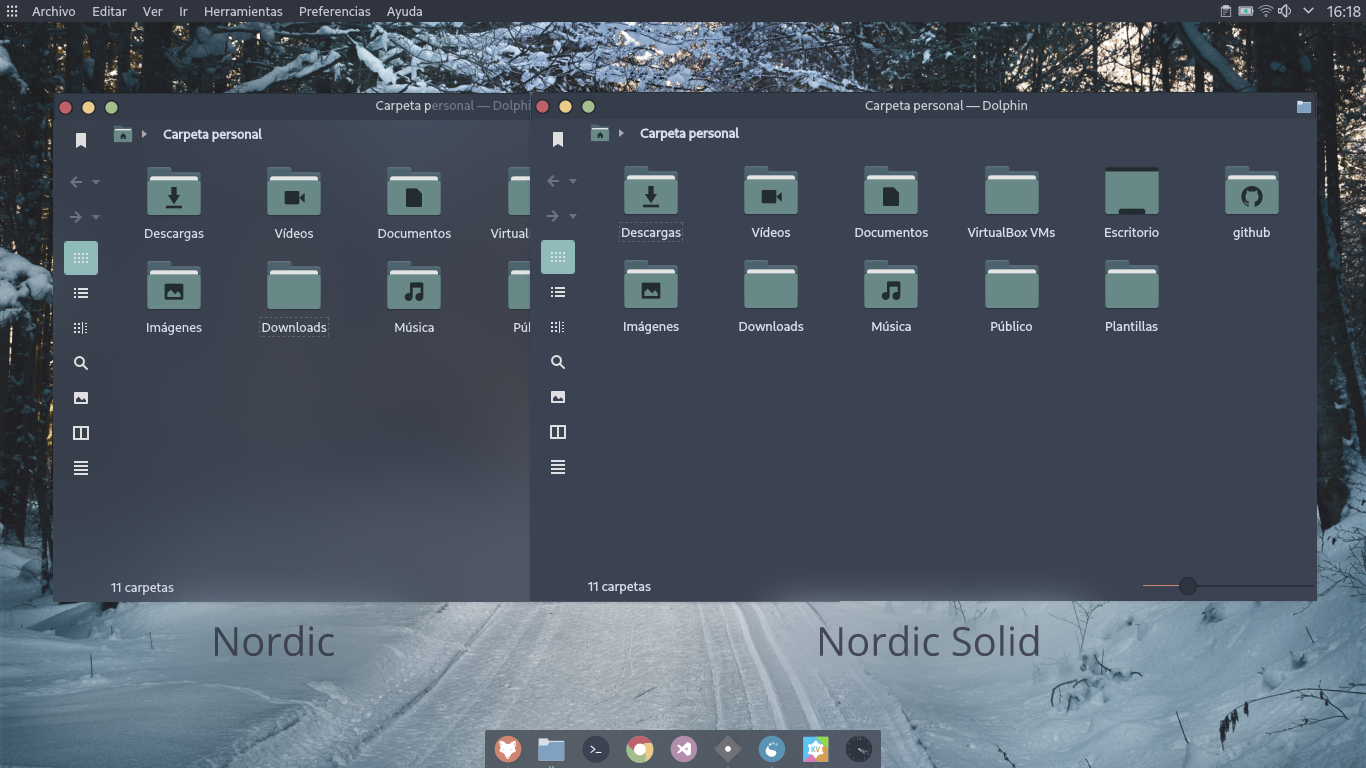
Task: Open search magnifier in left Dolphin window
Action: click(x=81, y=363)
